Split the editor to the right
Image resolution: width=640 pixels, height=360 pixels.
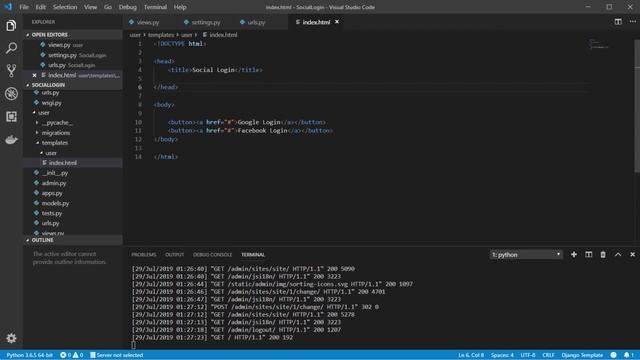coord(618,22)
